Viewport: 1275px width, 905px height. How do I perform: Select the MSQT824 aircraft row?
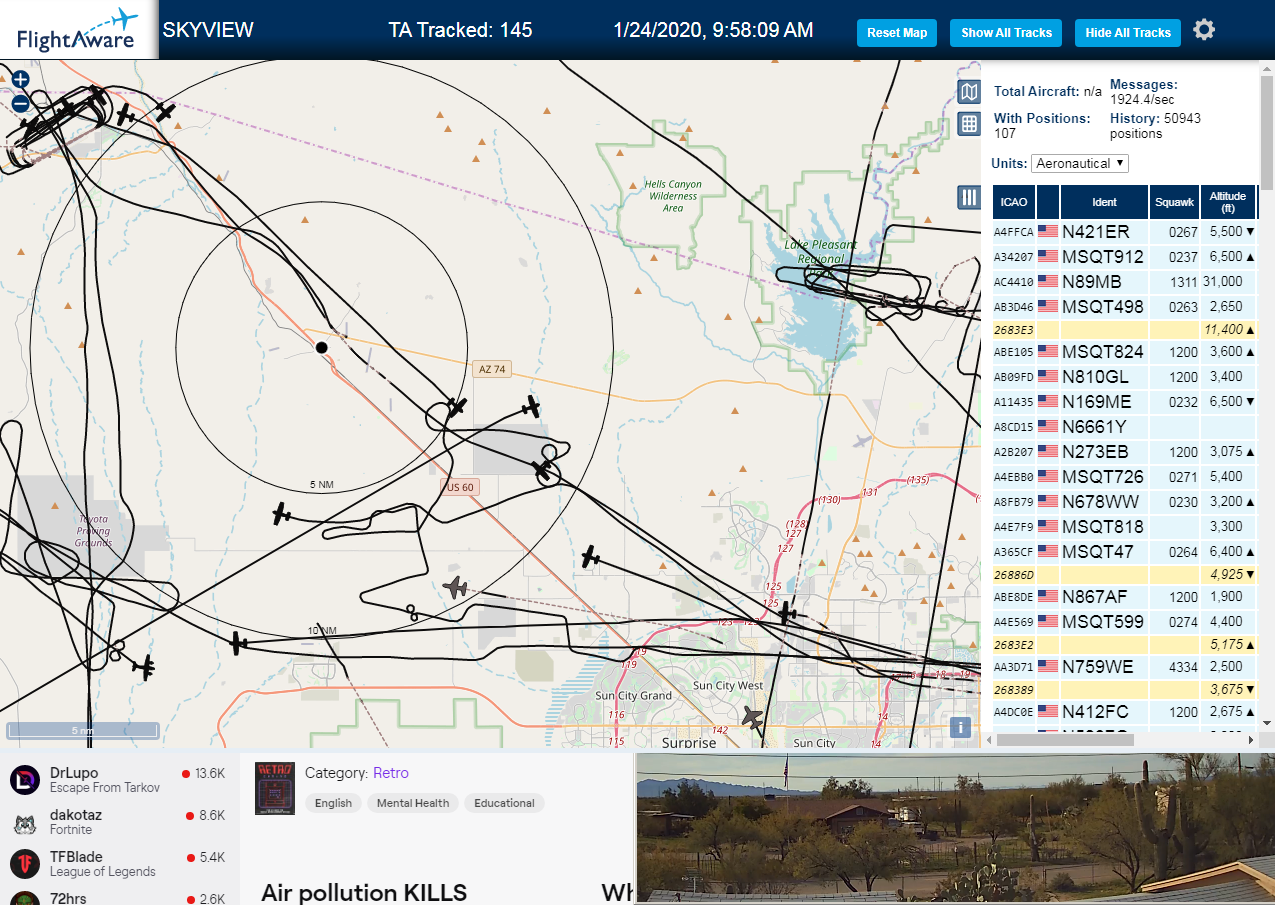tap(1124, 351)
